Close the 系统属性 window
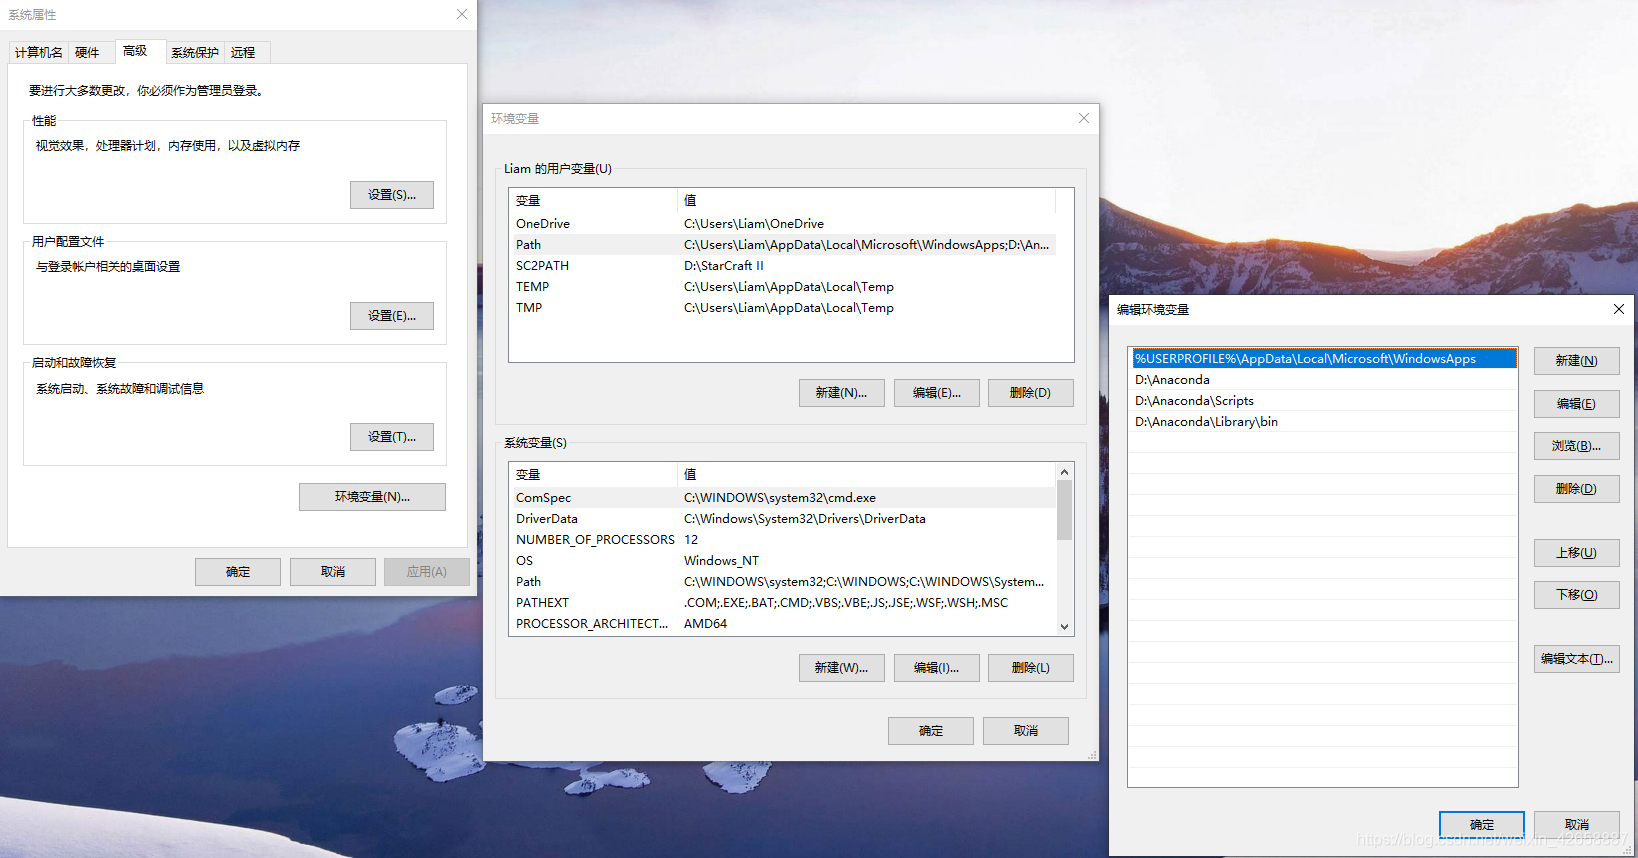The height and width of the screenshot is (858, 1638). point(461,14)
